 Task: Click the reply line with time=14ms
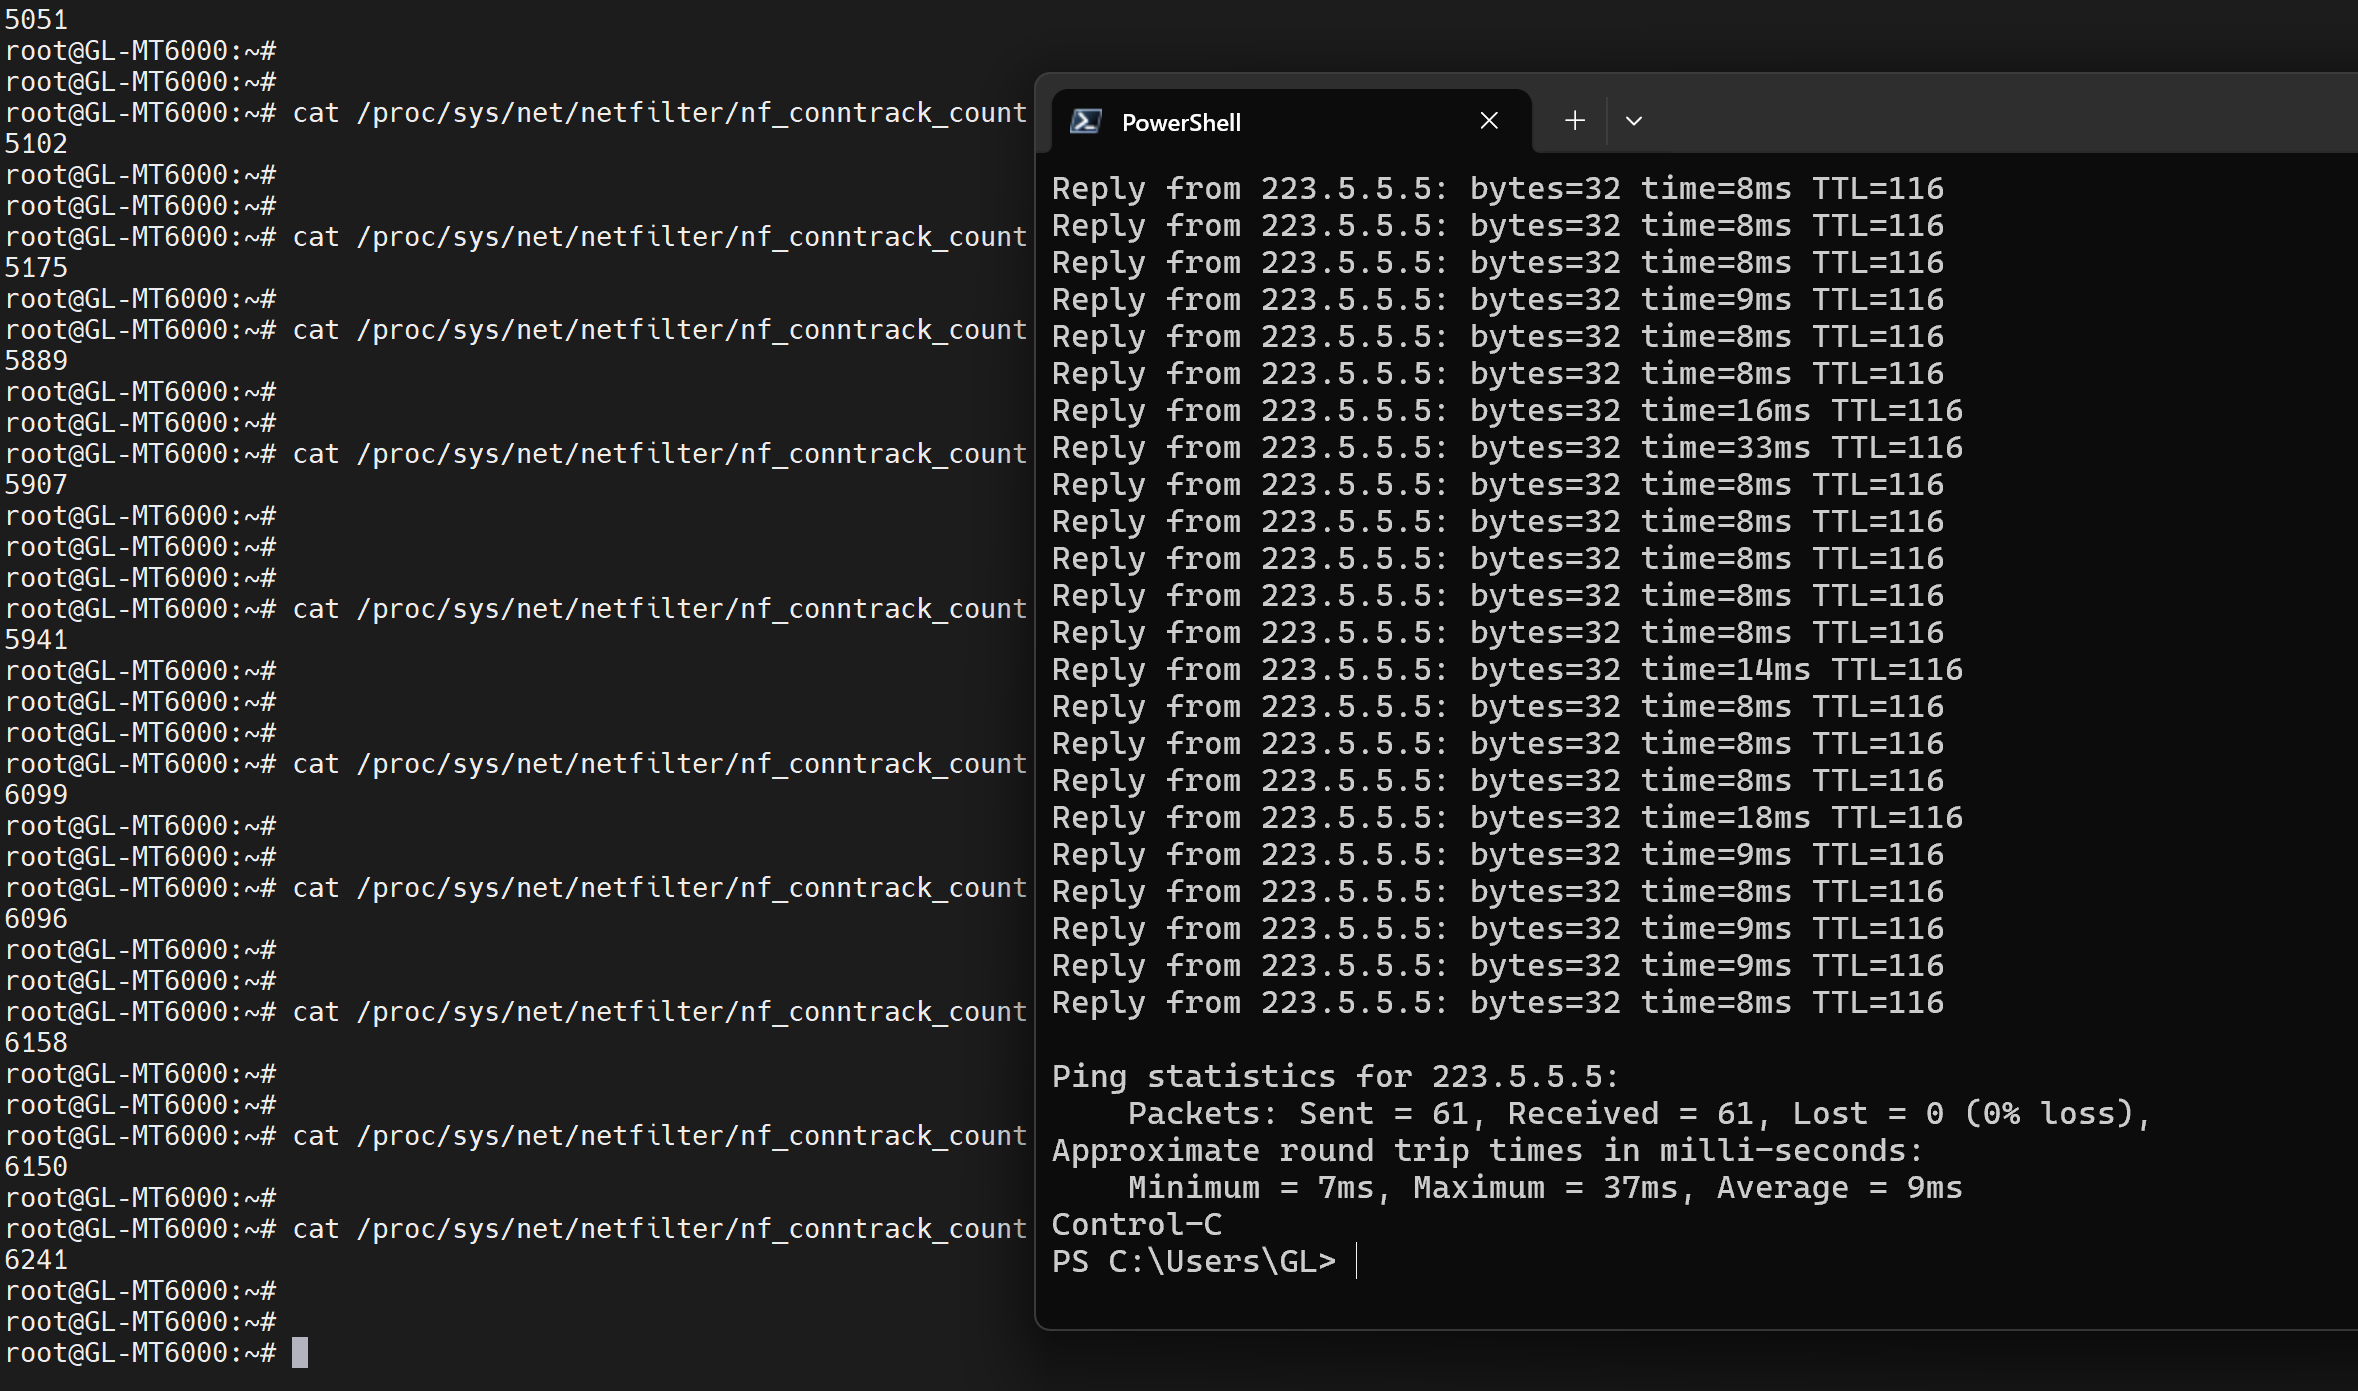coord(1506,670)
